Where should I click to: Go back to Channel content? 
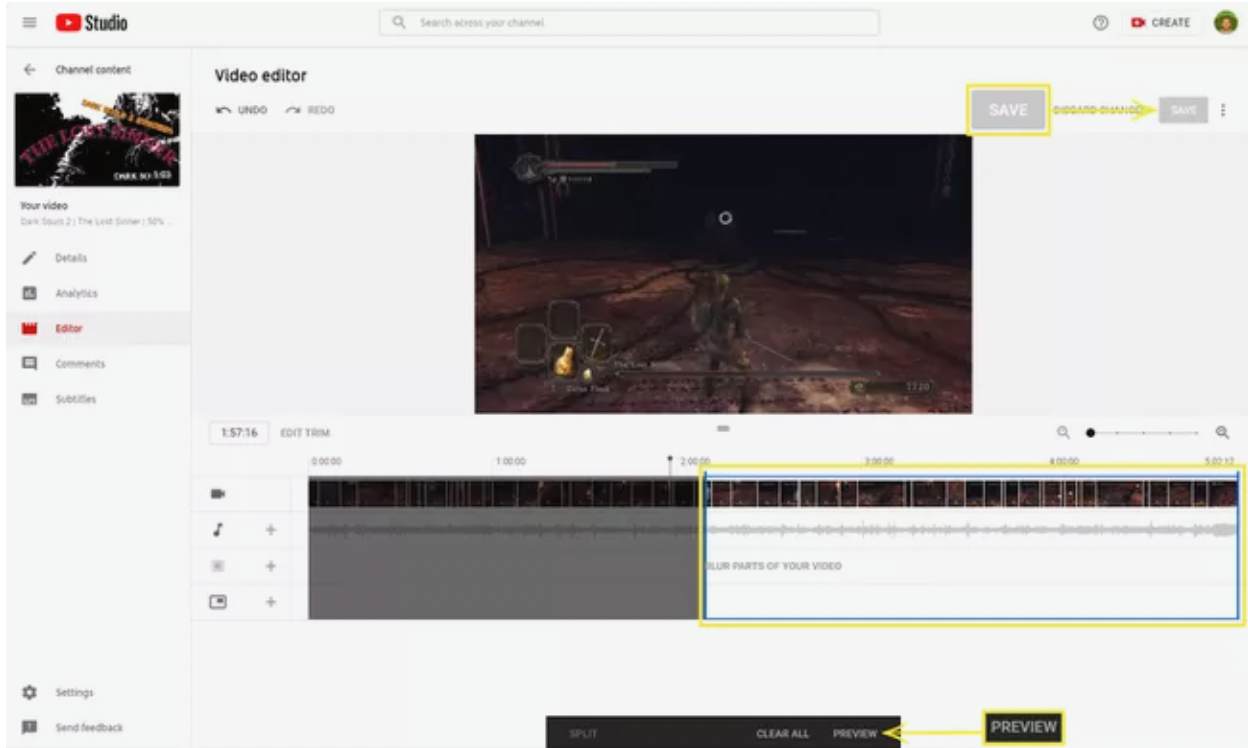(29, 70)
